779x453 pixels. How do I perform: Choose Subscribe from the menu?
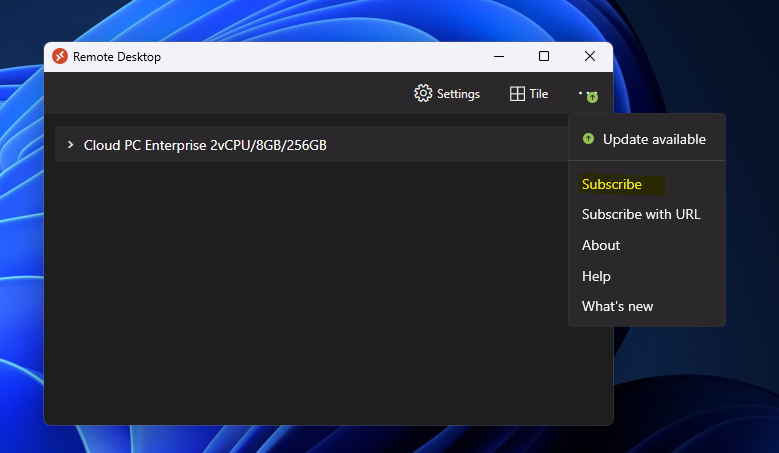(x=612, y=184)
